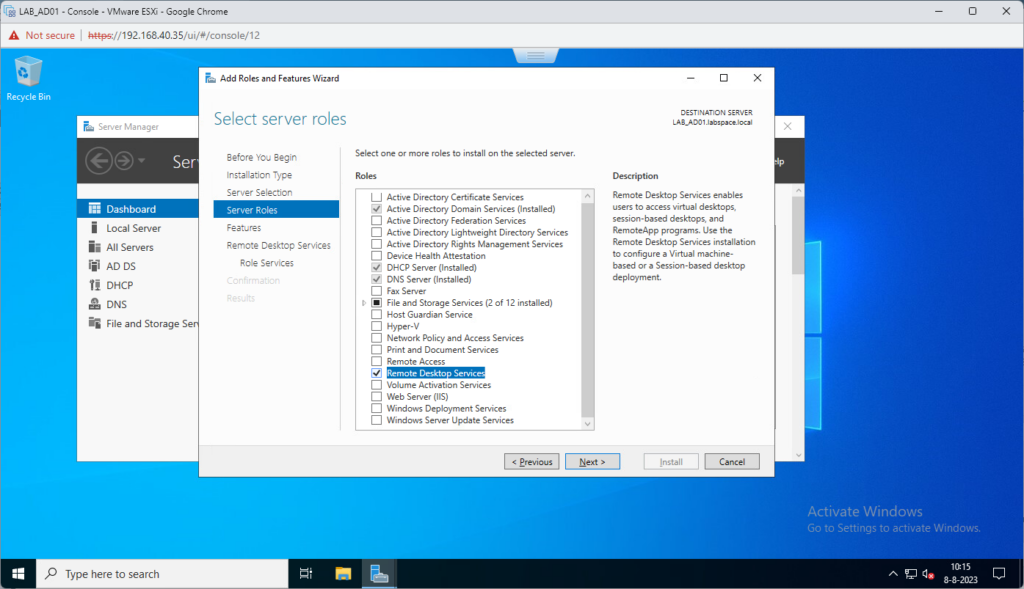Screen dimensions: 1024x589
Task: Click the Chrome address bar URL
Action: point(174,35)
